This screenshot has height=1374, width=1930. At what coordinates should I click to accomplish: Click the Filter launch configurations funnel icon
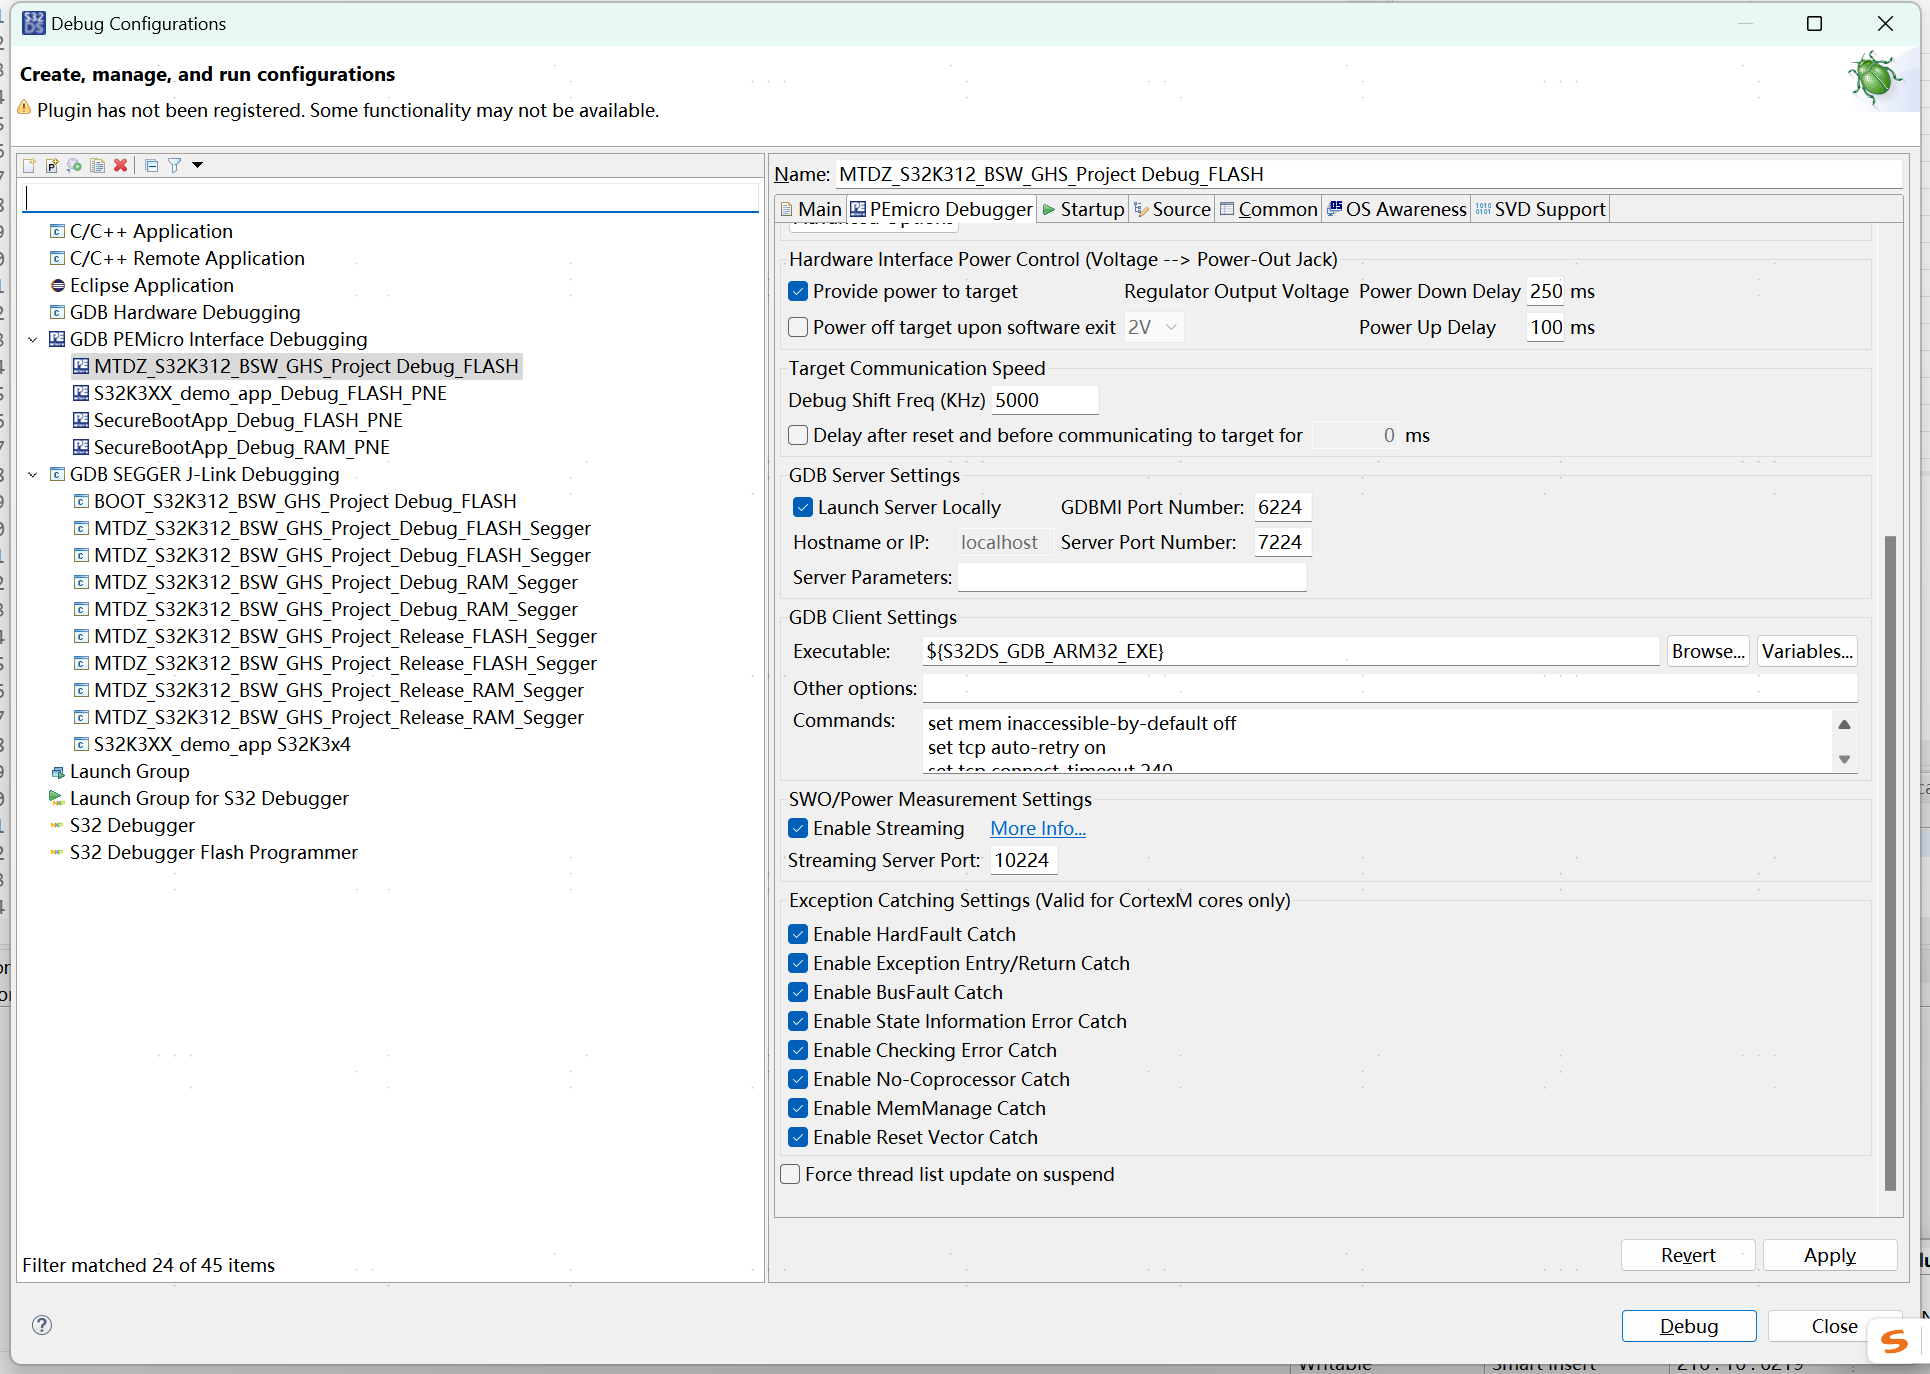[x=174, y=165]
